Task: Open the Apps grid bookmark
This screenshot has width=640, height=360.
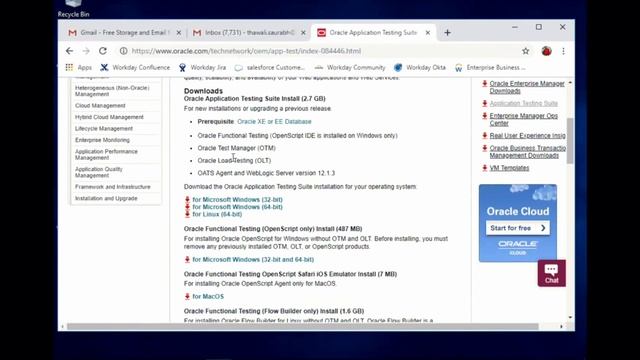Action: pos(79,67)
